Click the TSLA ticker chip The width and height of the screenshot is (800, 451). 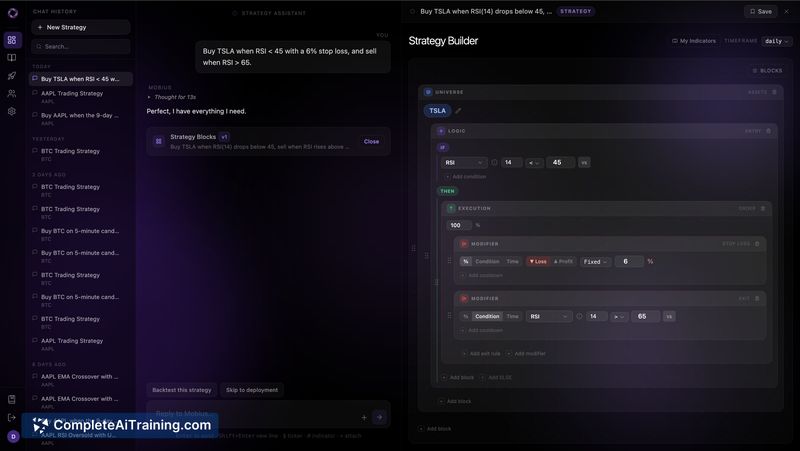click(x=437, y=111)
